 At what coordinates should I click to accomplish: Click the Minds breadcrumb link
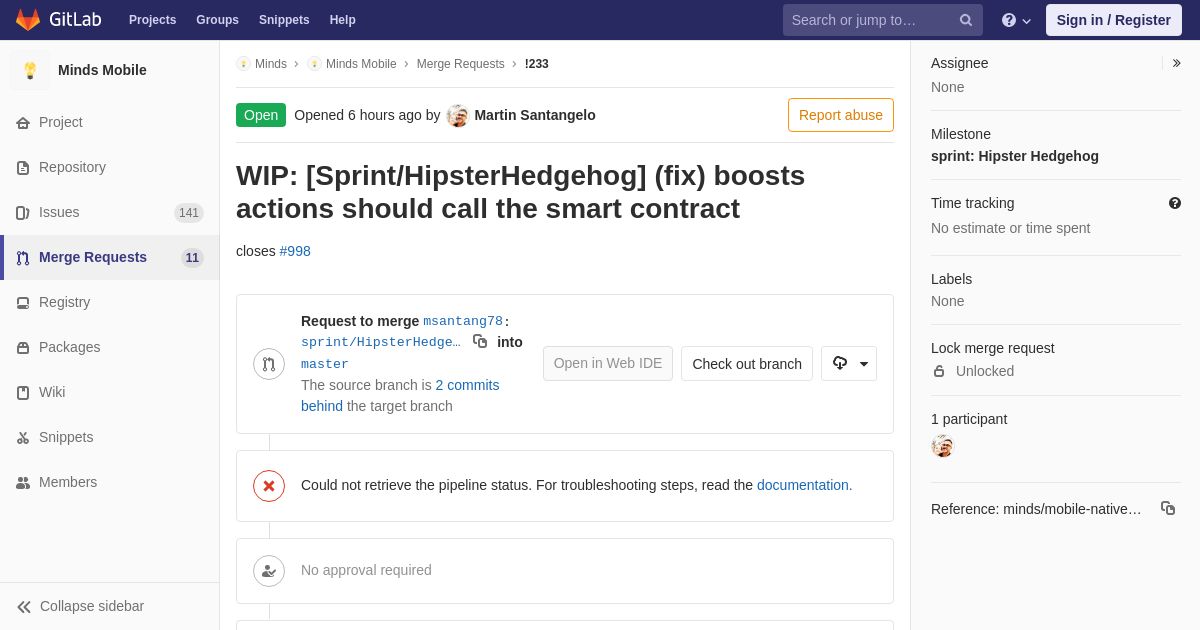coord(271,64)
